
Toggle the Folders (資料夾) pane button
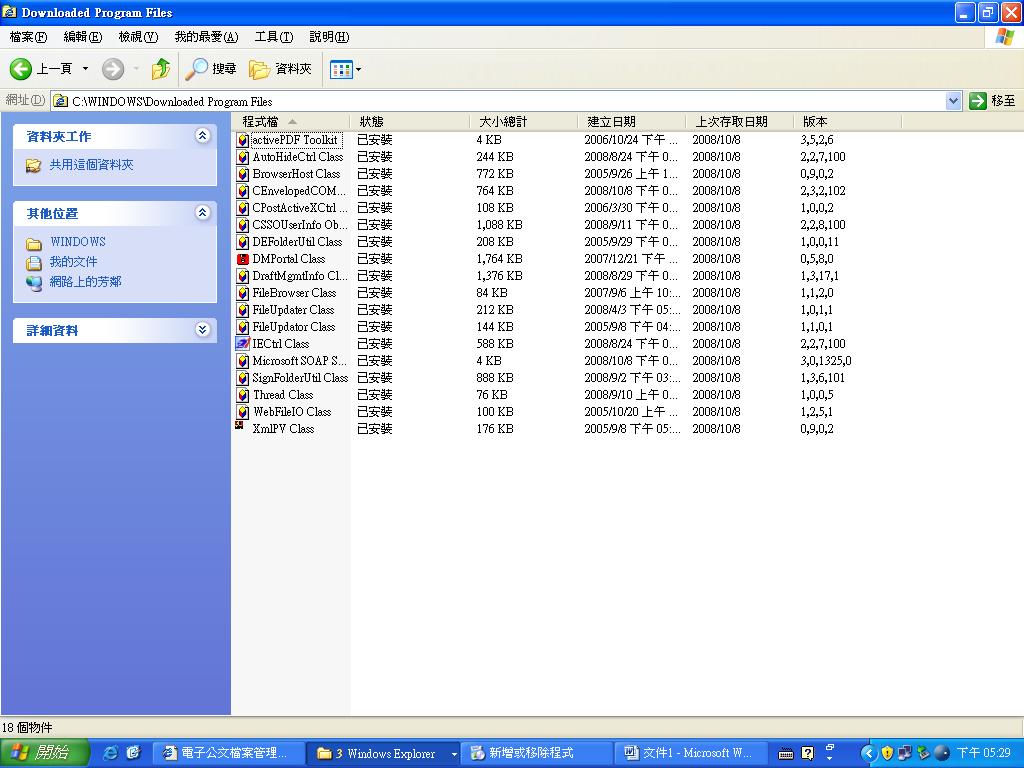[x=281, y=69]
